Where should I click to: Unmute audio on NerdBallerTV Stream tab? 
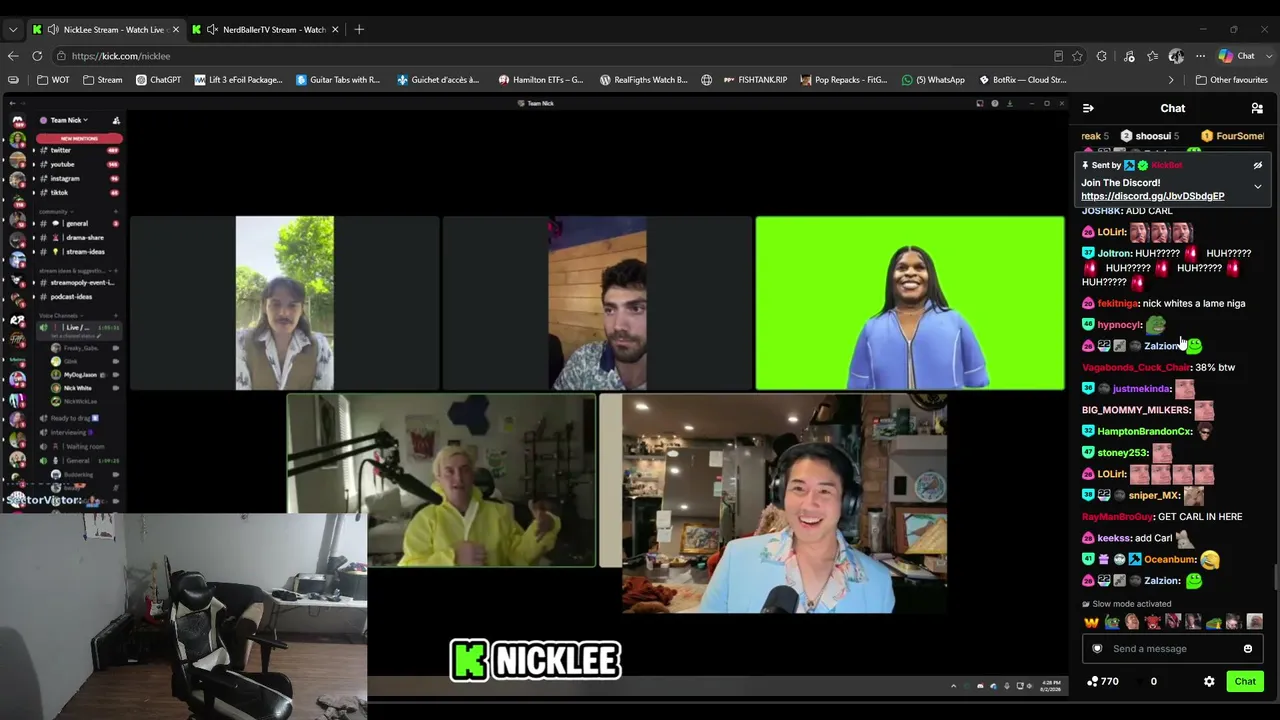pos(212,29)
